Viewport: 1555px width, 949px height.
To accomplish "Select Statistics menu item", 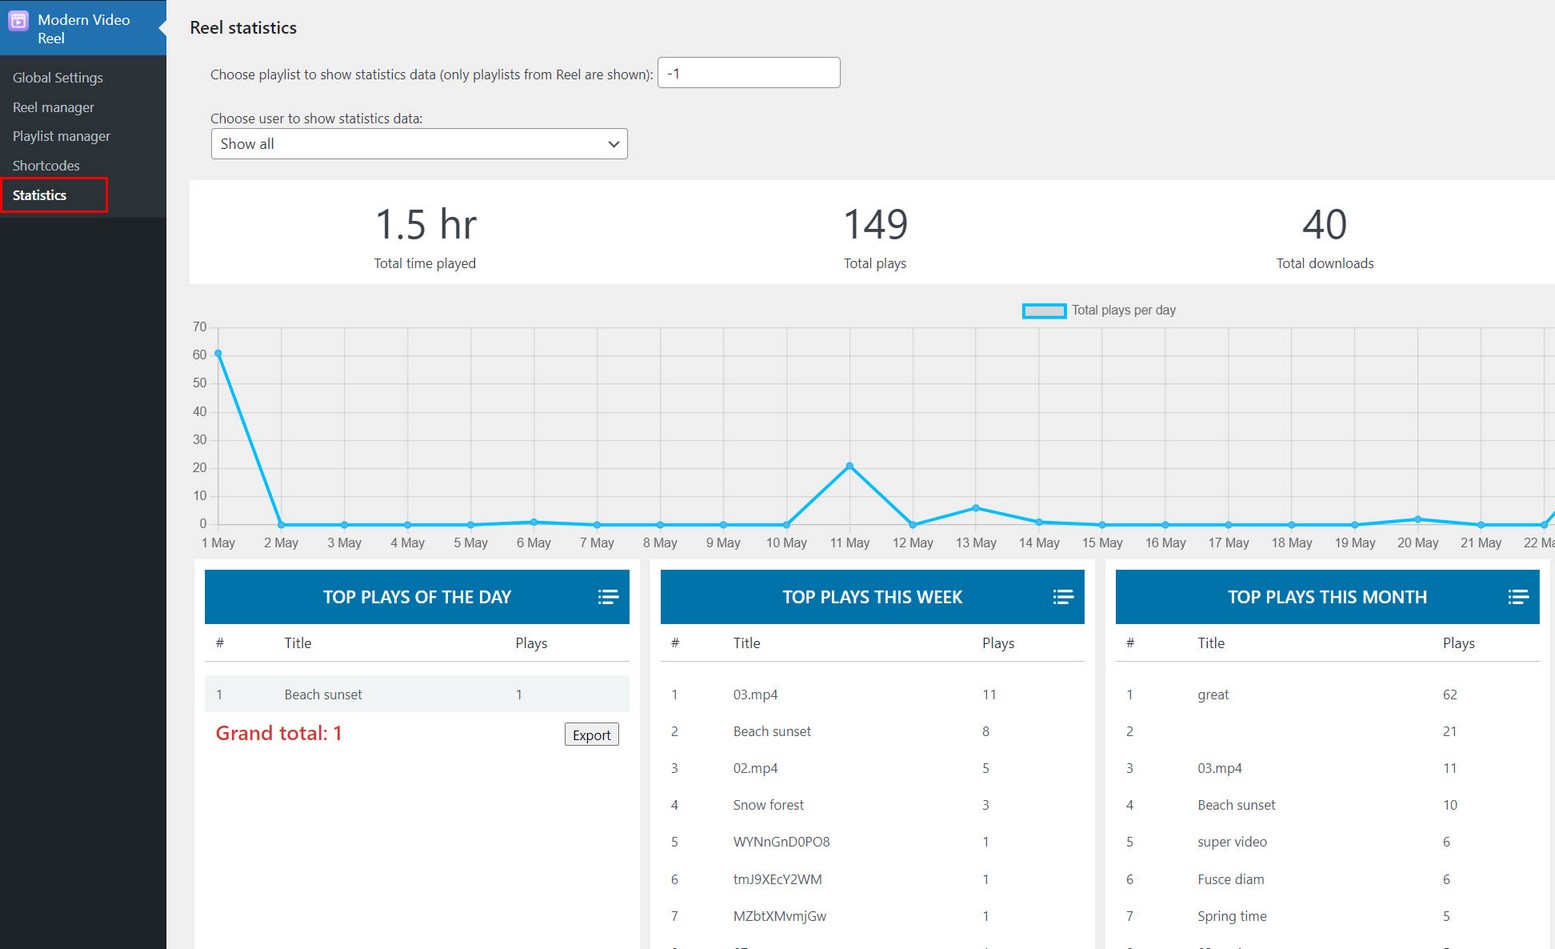I will 40,195.
